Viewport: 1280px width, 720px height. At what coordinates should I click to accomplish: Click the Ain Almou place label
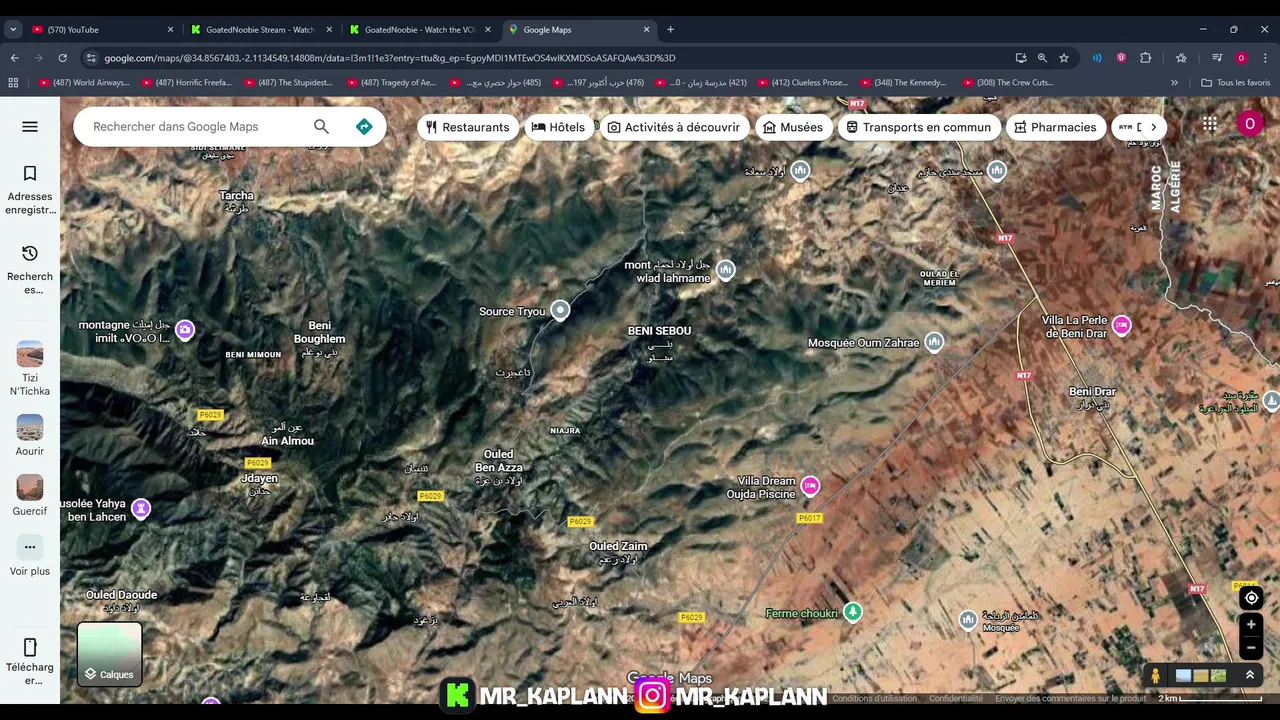click(287, 441)
